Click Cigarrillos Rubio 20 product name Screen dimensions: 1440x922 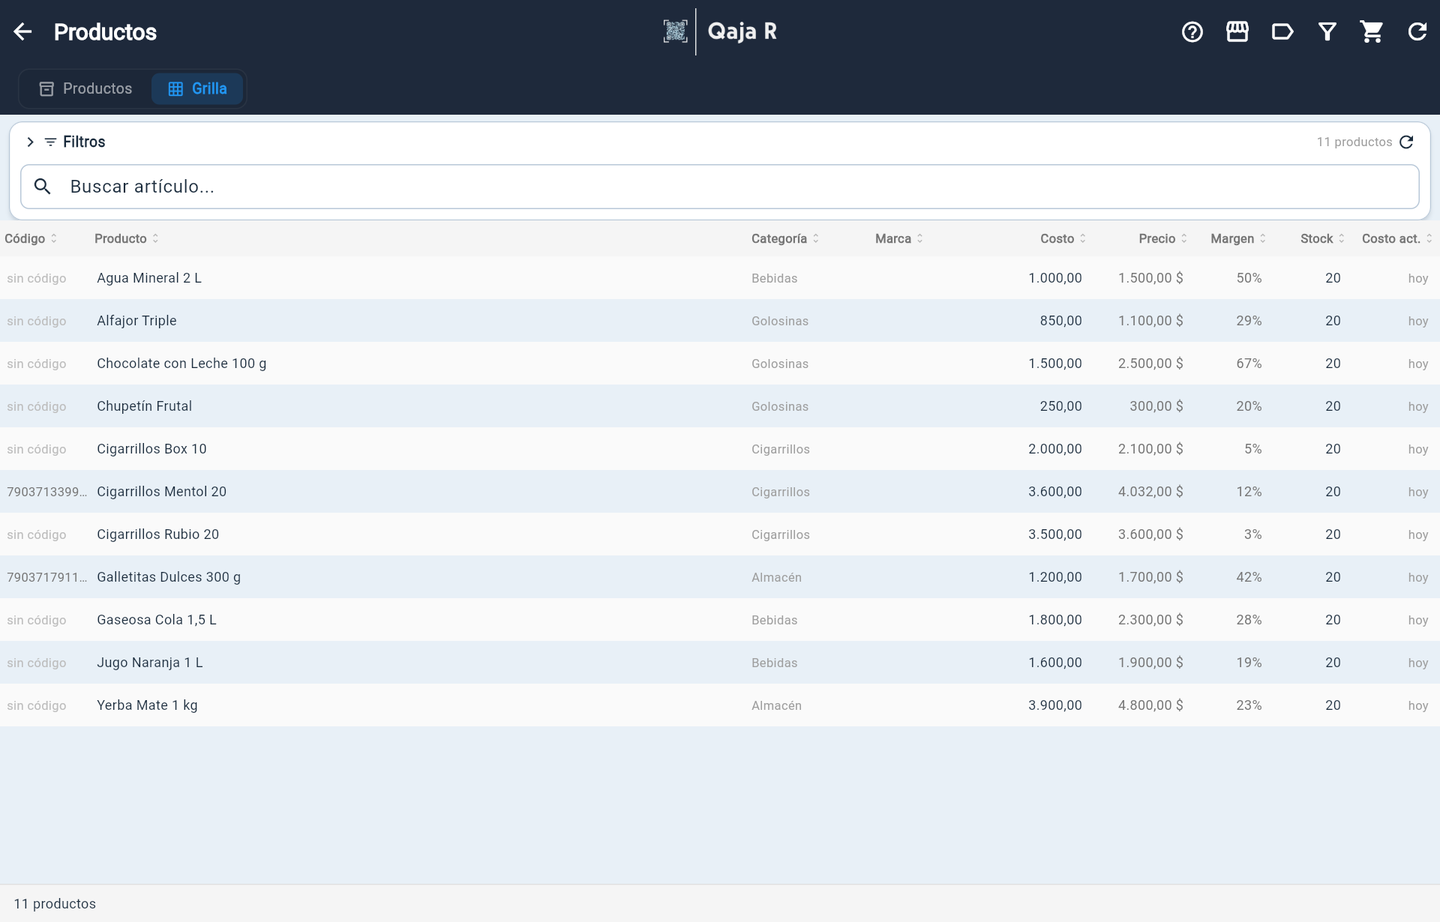coord(158,535)
